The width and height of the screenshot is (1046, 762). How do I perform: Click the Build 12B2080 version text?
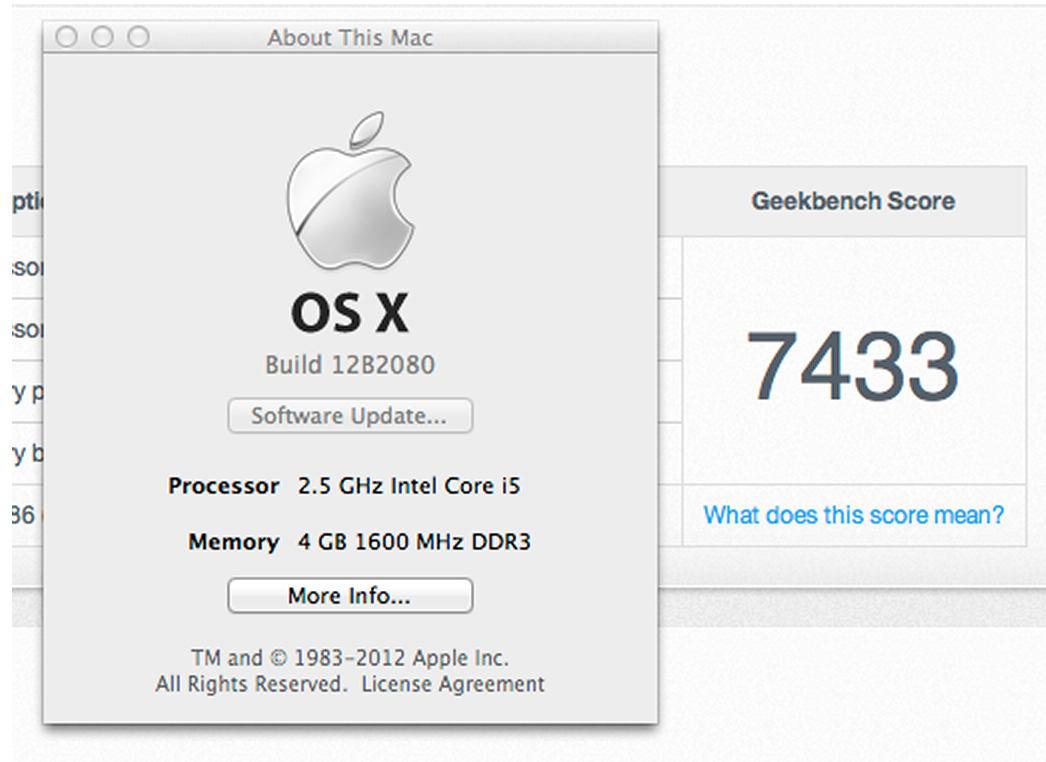point(349,365)
